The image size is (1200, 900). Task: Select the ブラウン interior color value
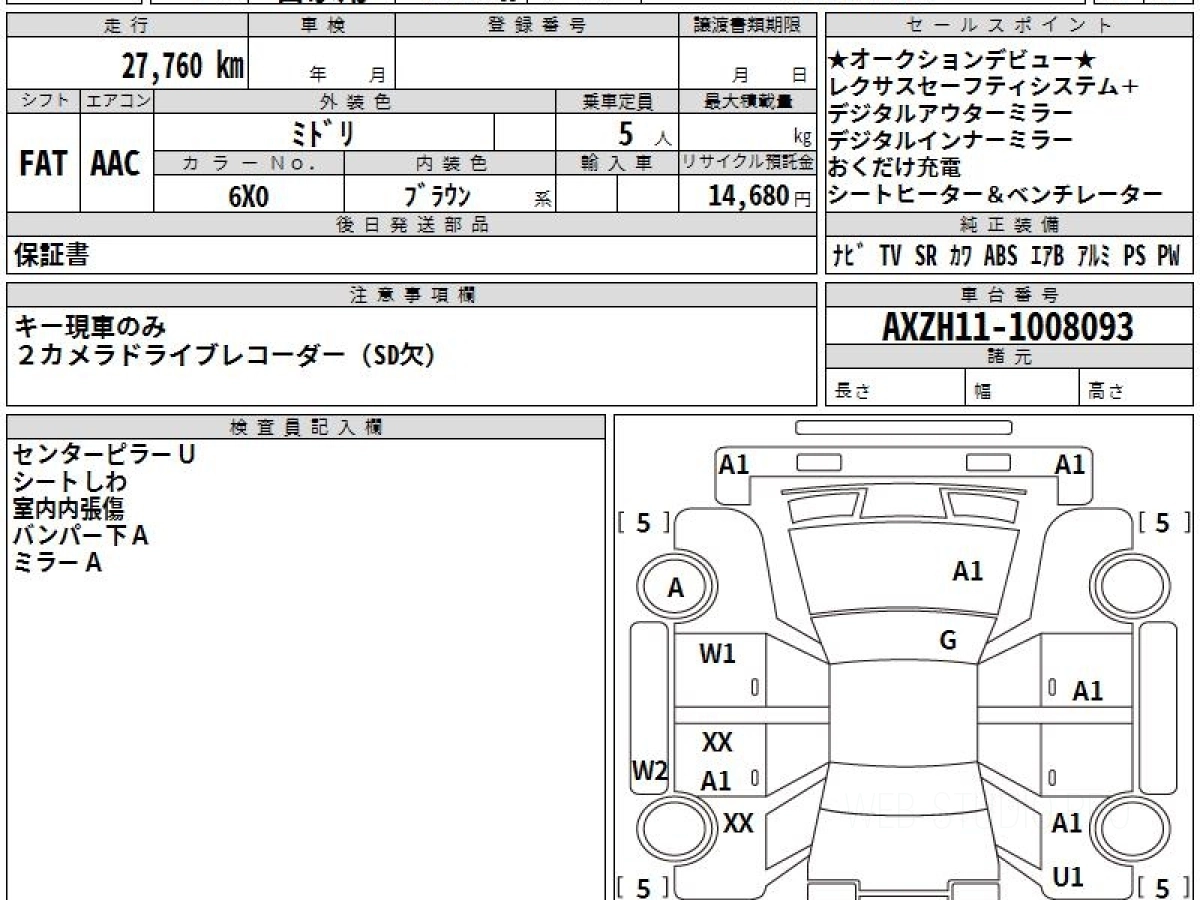coord(437,195)
